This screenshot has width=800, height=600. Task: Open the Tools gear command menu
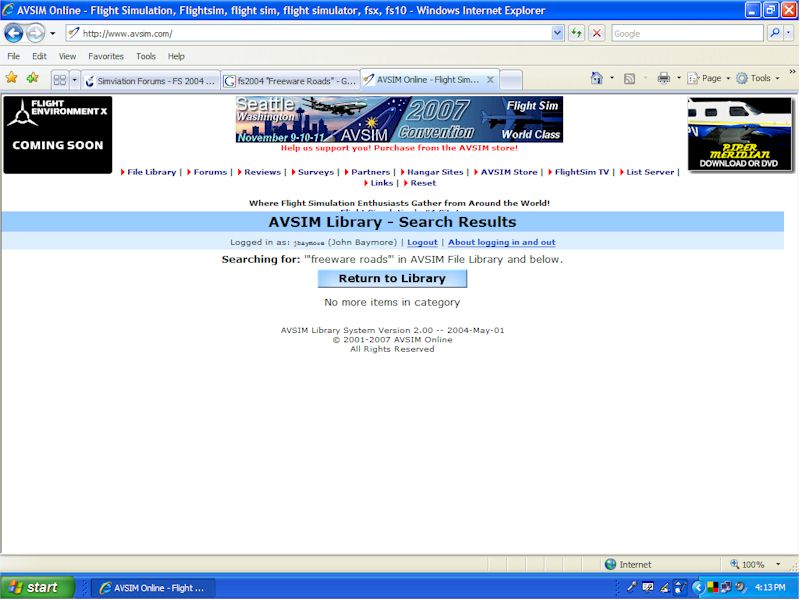tap(758, 78)
